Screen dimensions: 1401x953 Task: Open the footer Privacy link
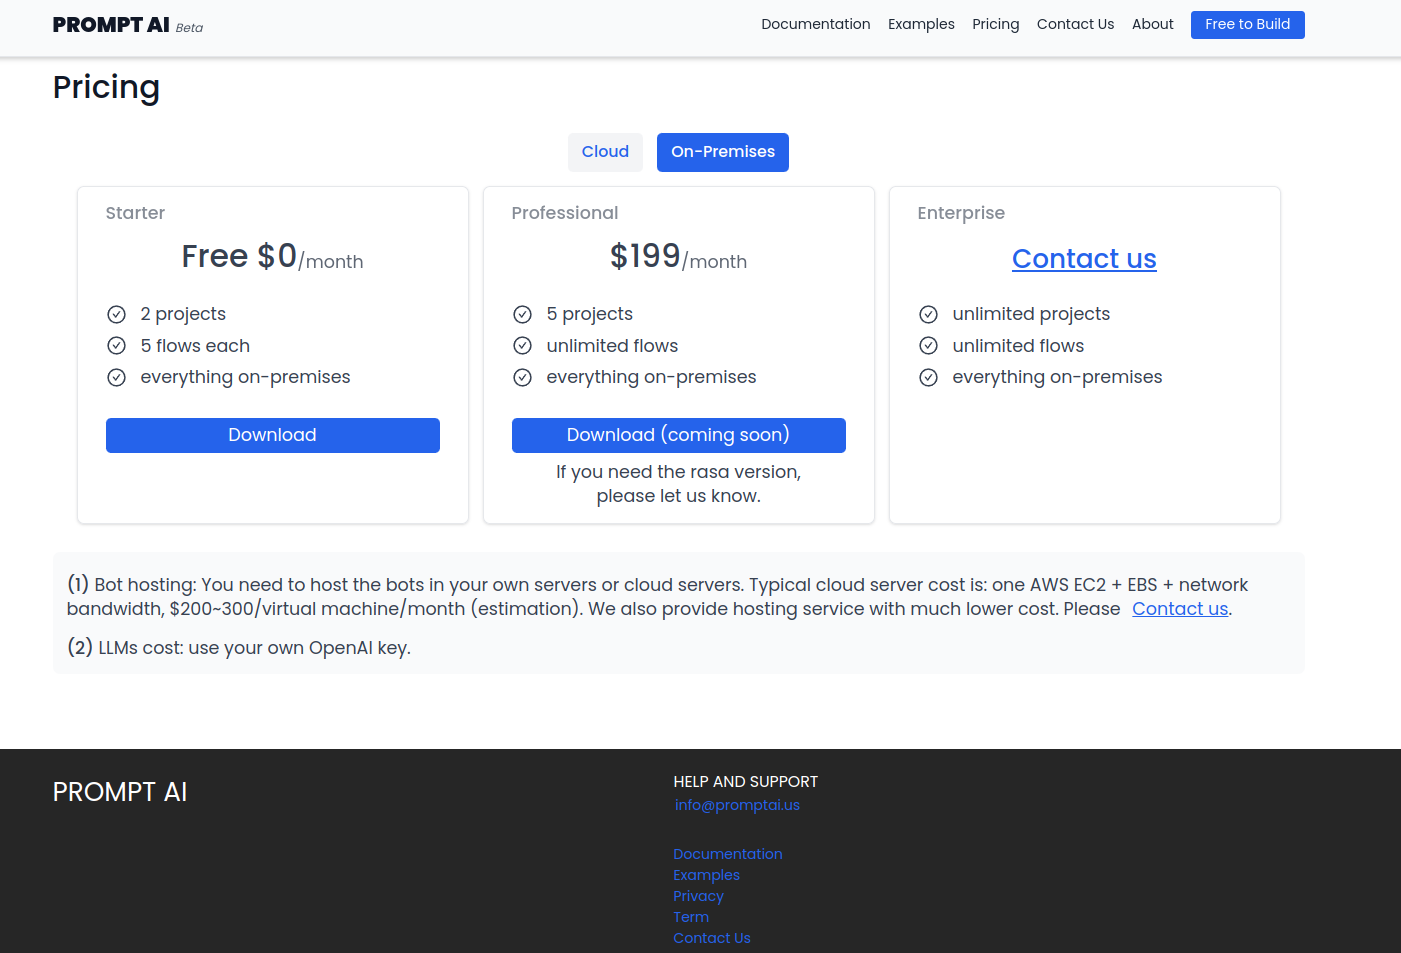[698, 896]
